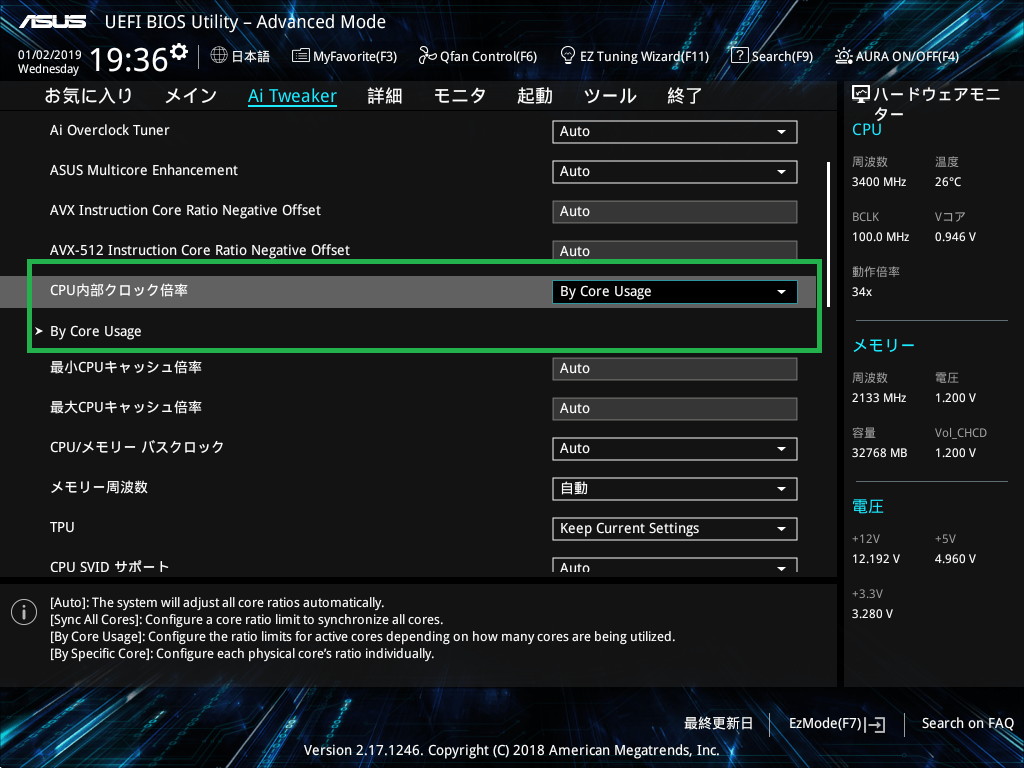The image size is (1024, 768).
Task: Start EZ Tuning Wizard(F11)
Action: tap(635, 56)
